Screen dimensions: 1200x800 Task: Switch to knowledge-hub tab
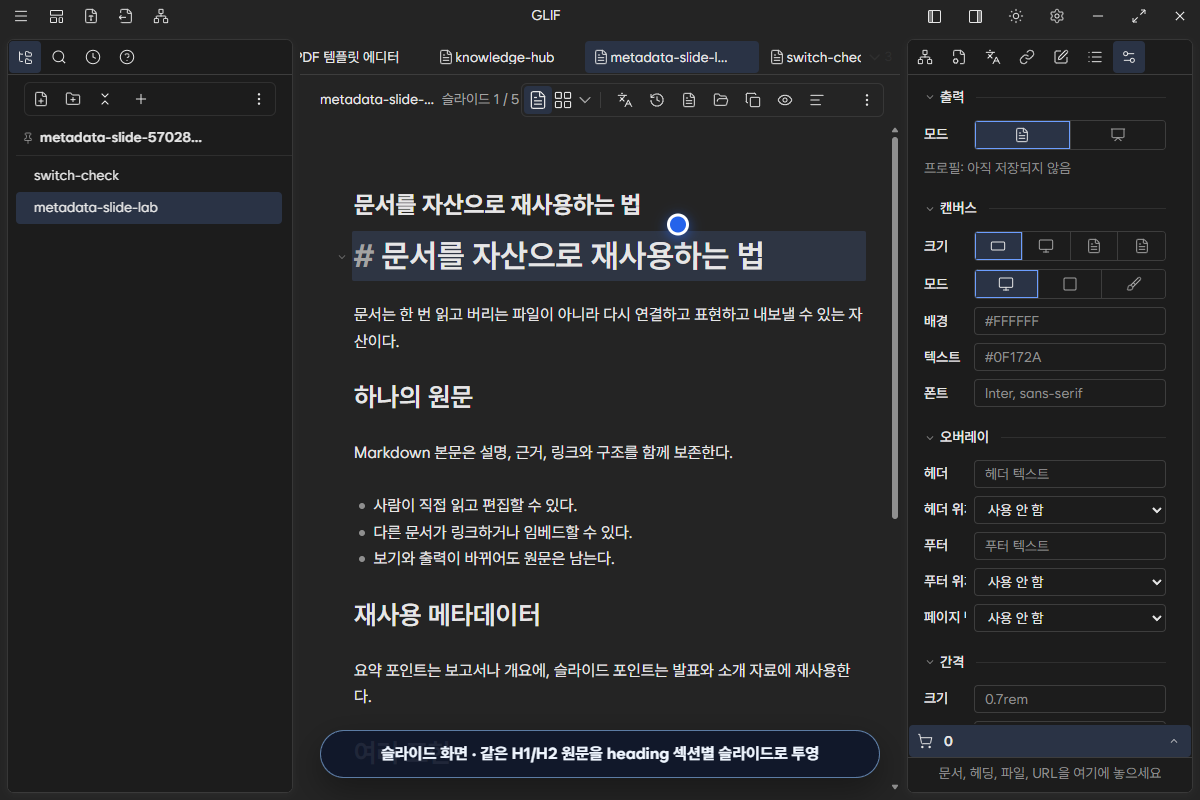click(497, 57)
